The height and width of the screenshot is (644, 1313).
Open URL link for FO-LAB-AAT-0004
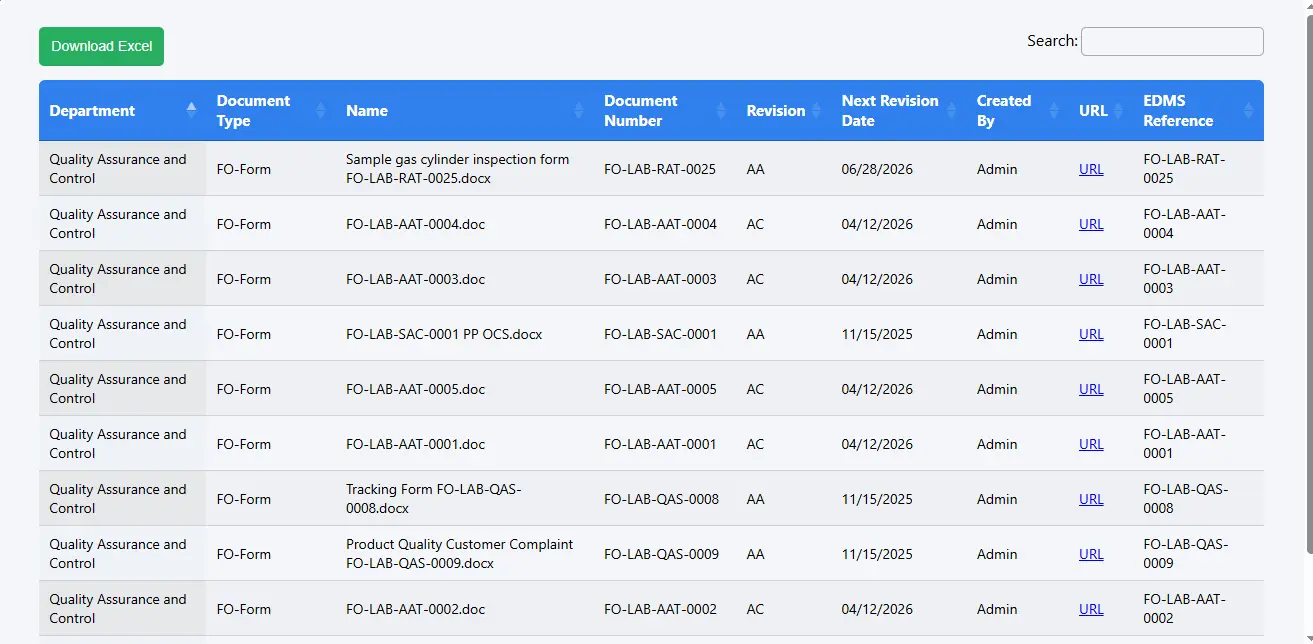pyautogui.click(x=1091, y=224)
